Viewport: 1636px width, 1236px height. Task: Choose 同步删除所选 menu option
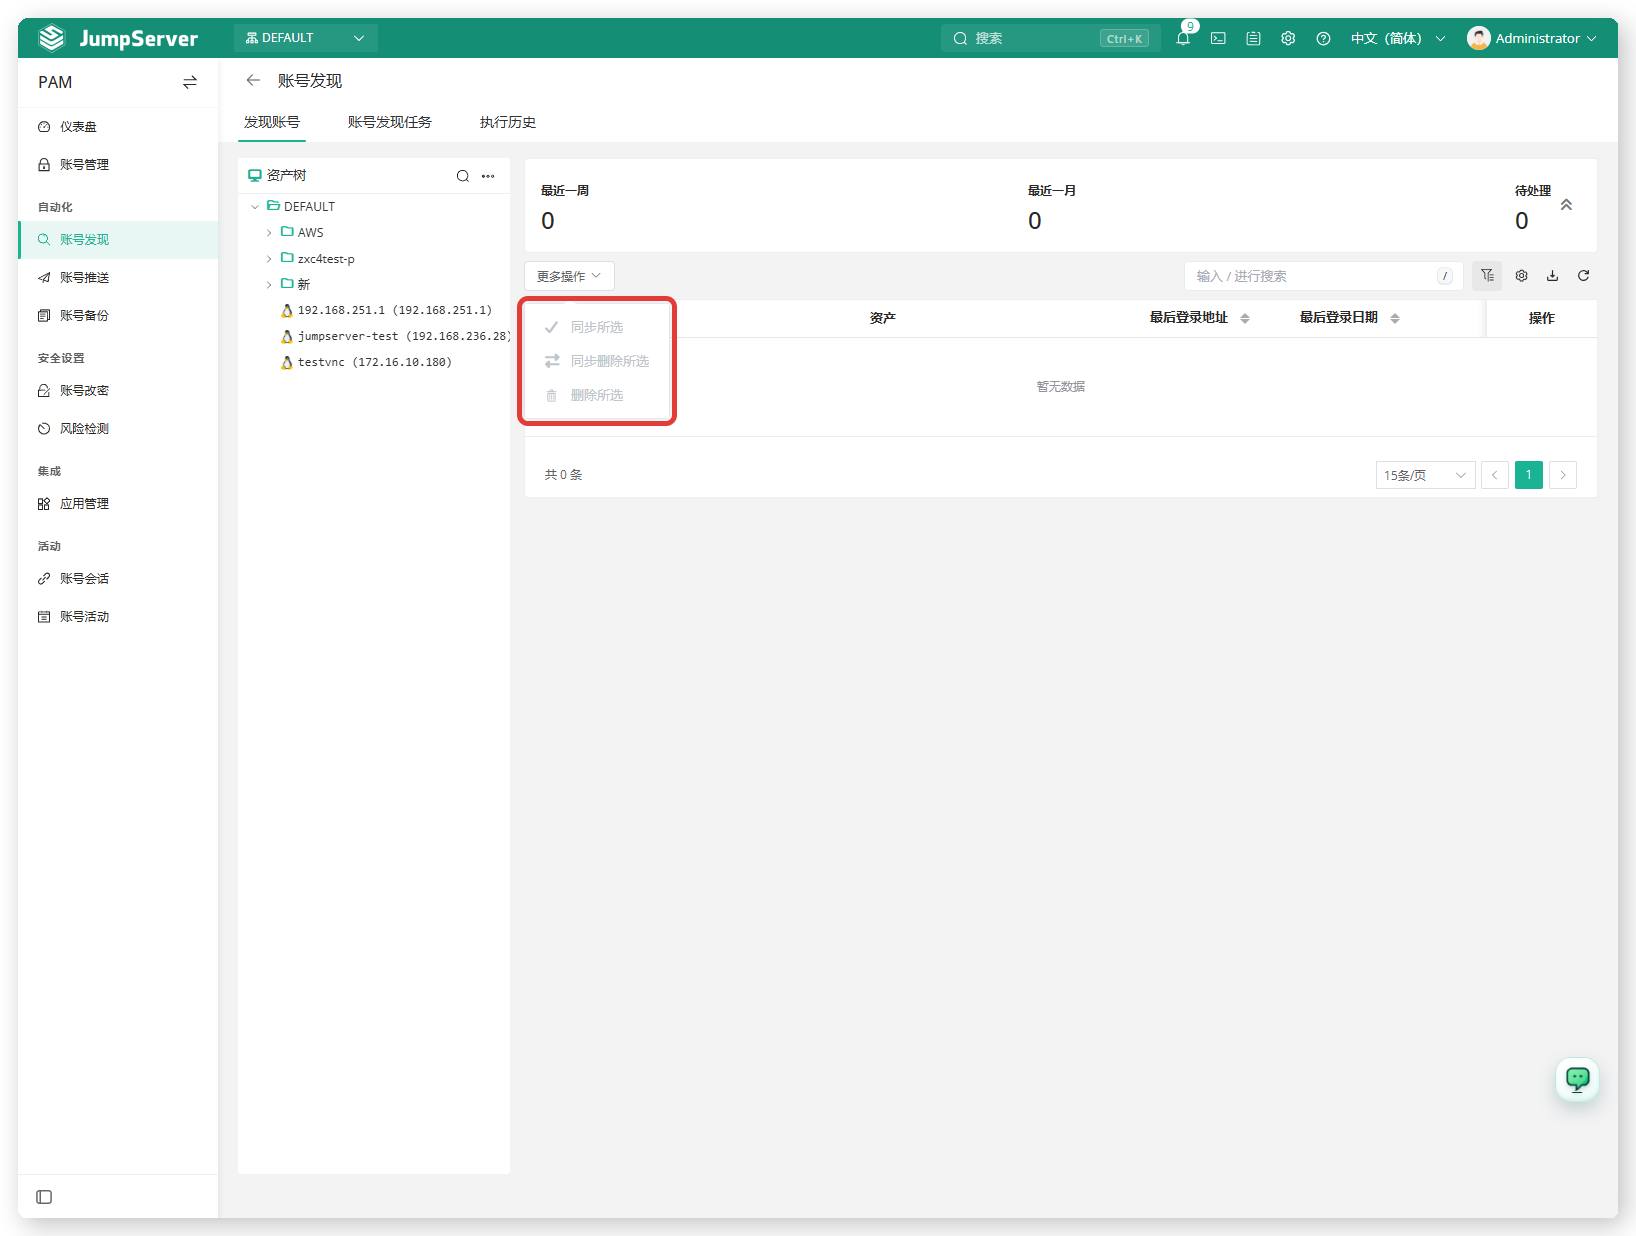[597, 361]
